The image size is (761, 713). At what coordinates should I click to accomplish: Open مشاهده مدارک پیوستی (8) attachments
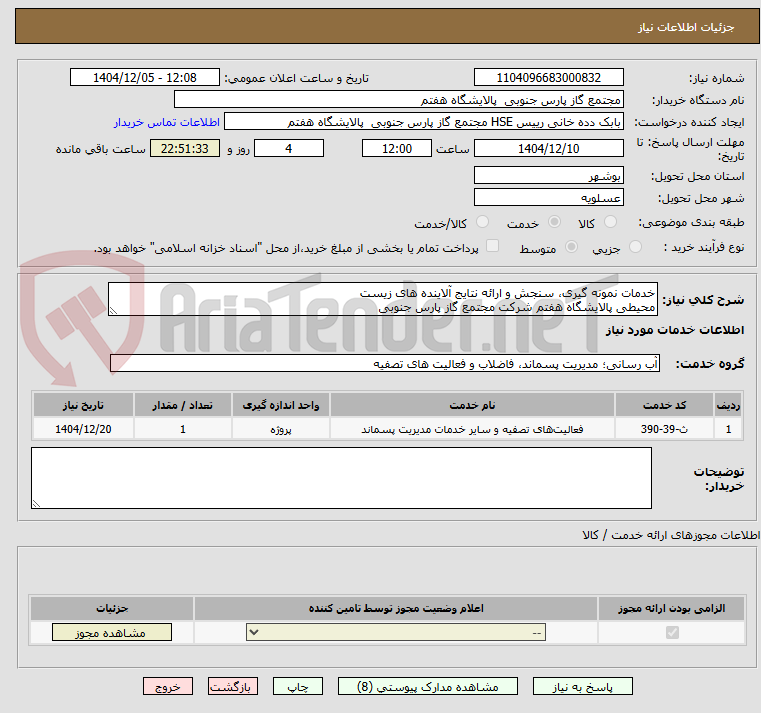pos(428,686)
